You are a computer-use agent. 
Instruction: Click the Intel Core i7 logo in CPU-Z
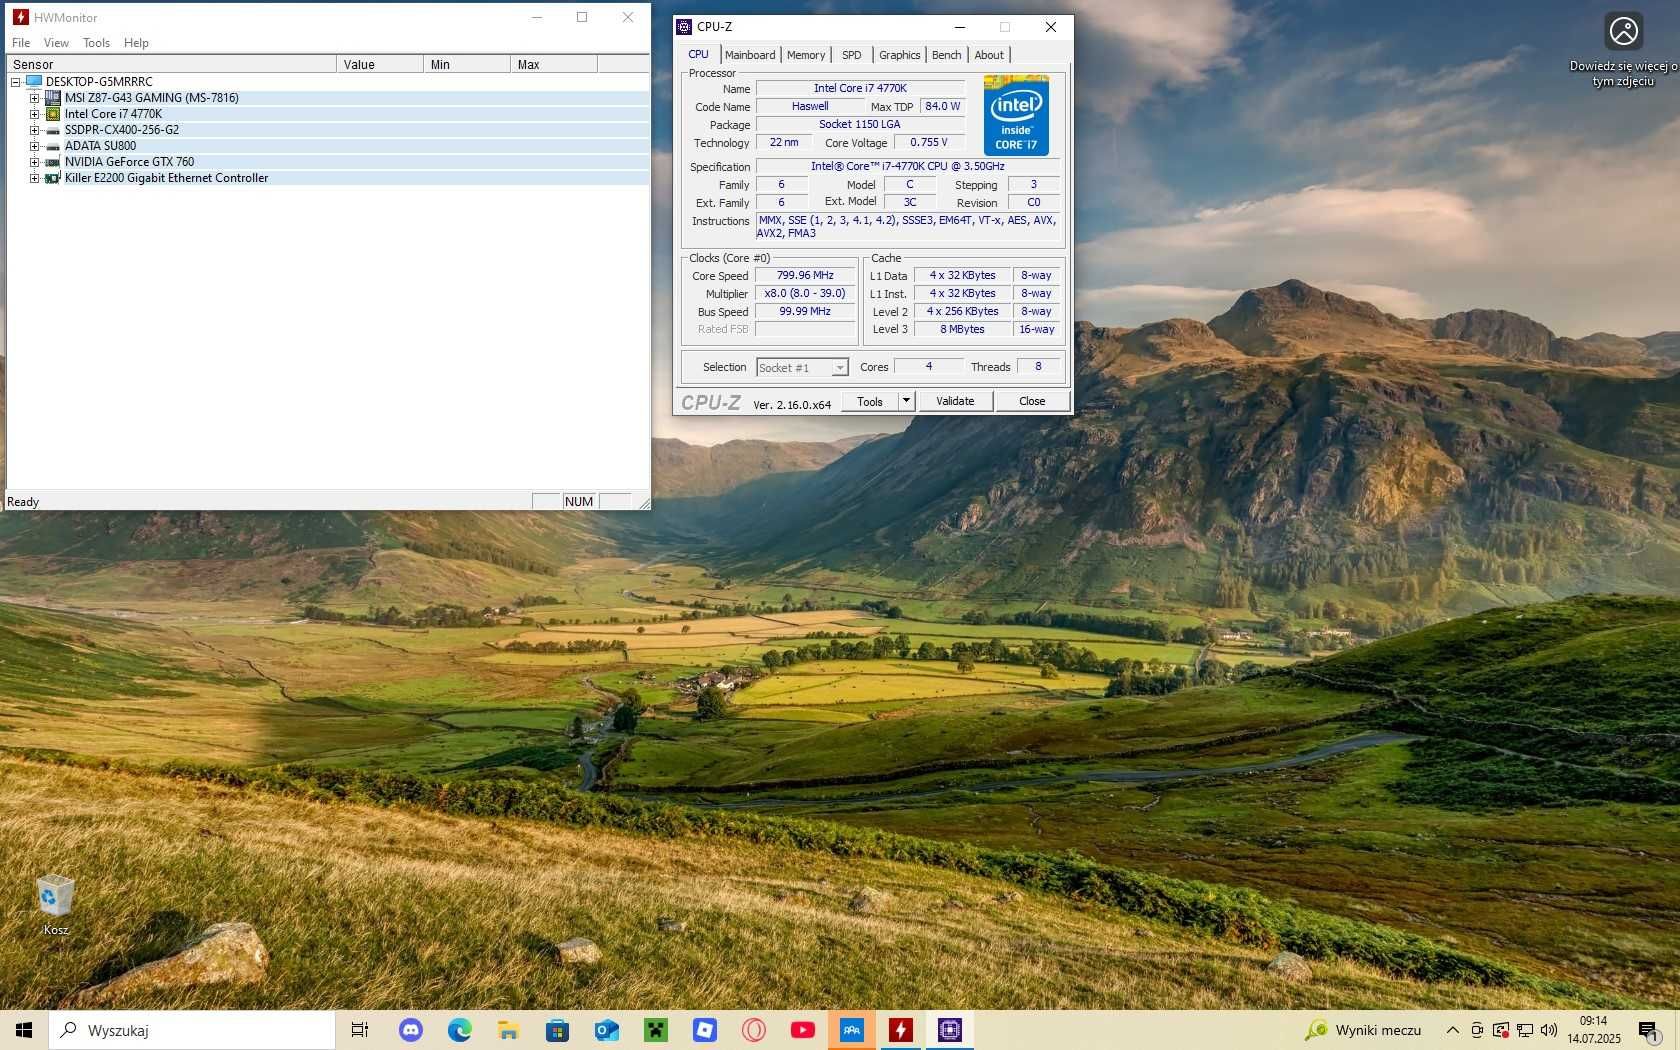click(1016, 115)
